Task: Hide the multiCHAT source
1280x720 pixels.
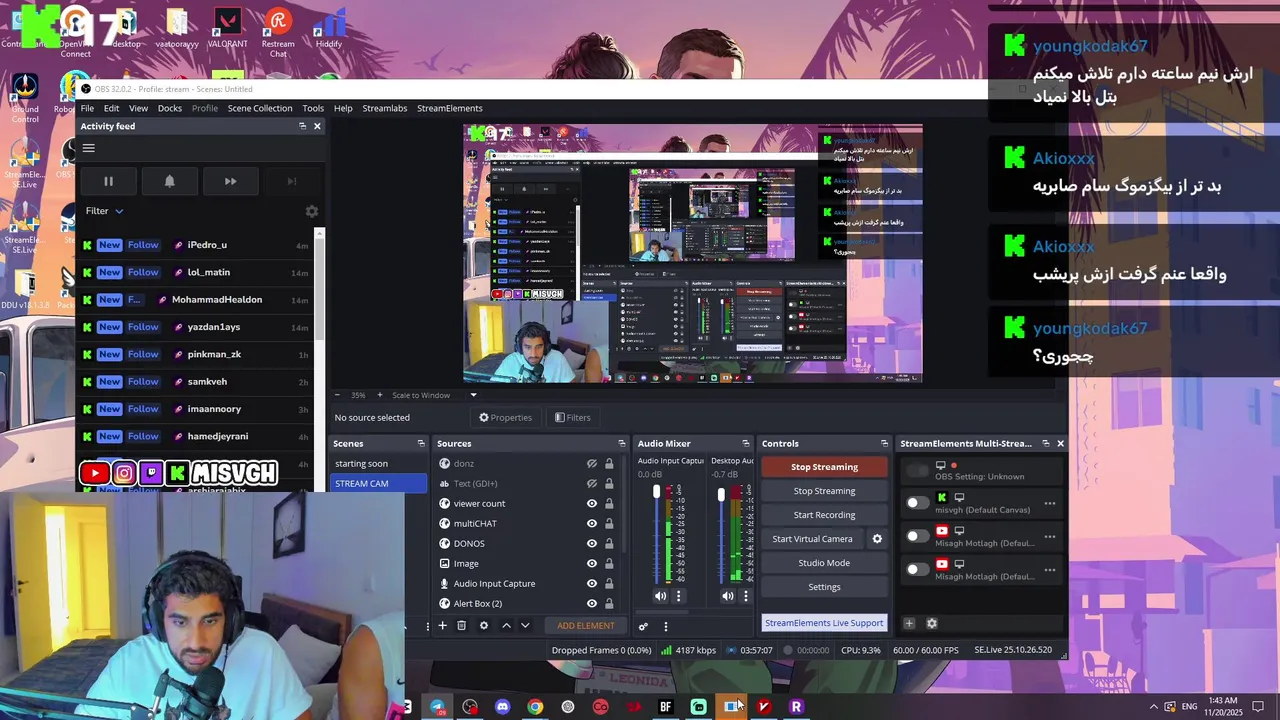Action: [592, 524]
